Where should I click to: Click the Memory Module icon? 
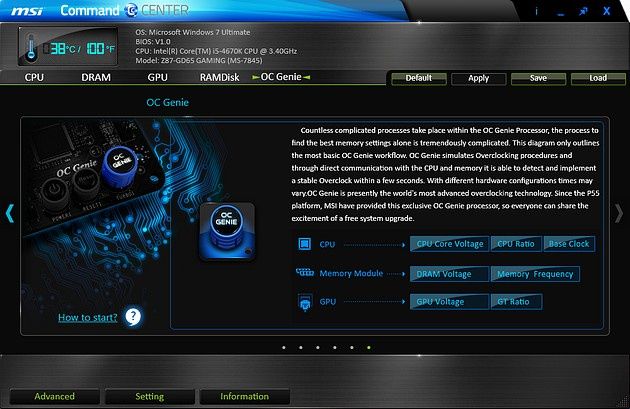click(305, 273)
